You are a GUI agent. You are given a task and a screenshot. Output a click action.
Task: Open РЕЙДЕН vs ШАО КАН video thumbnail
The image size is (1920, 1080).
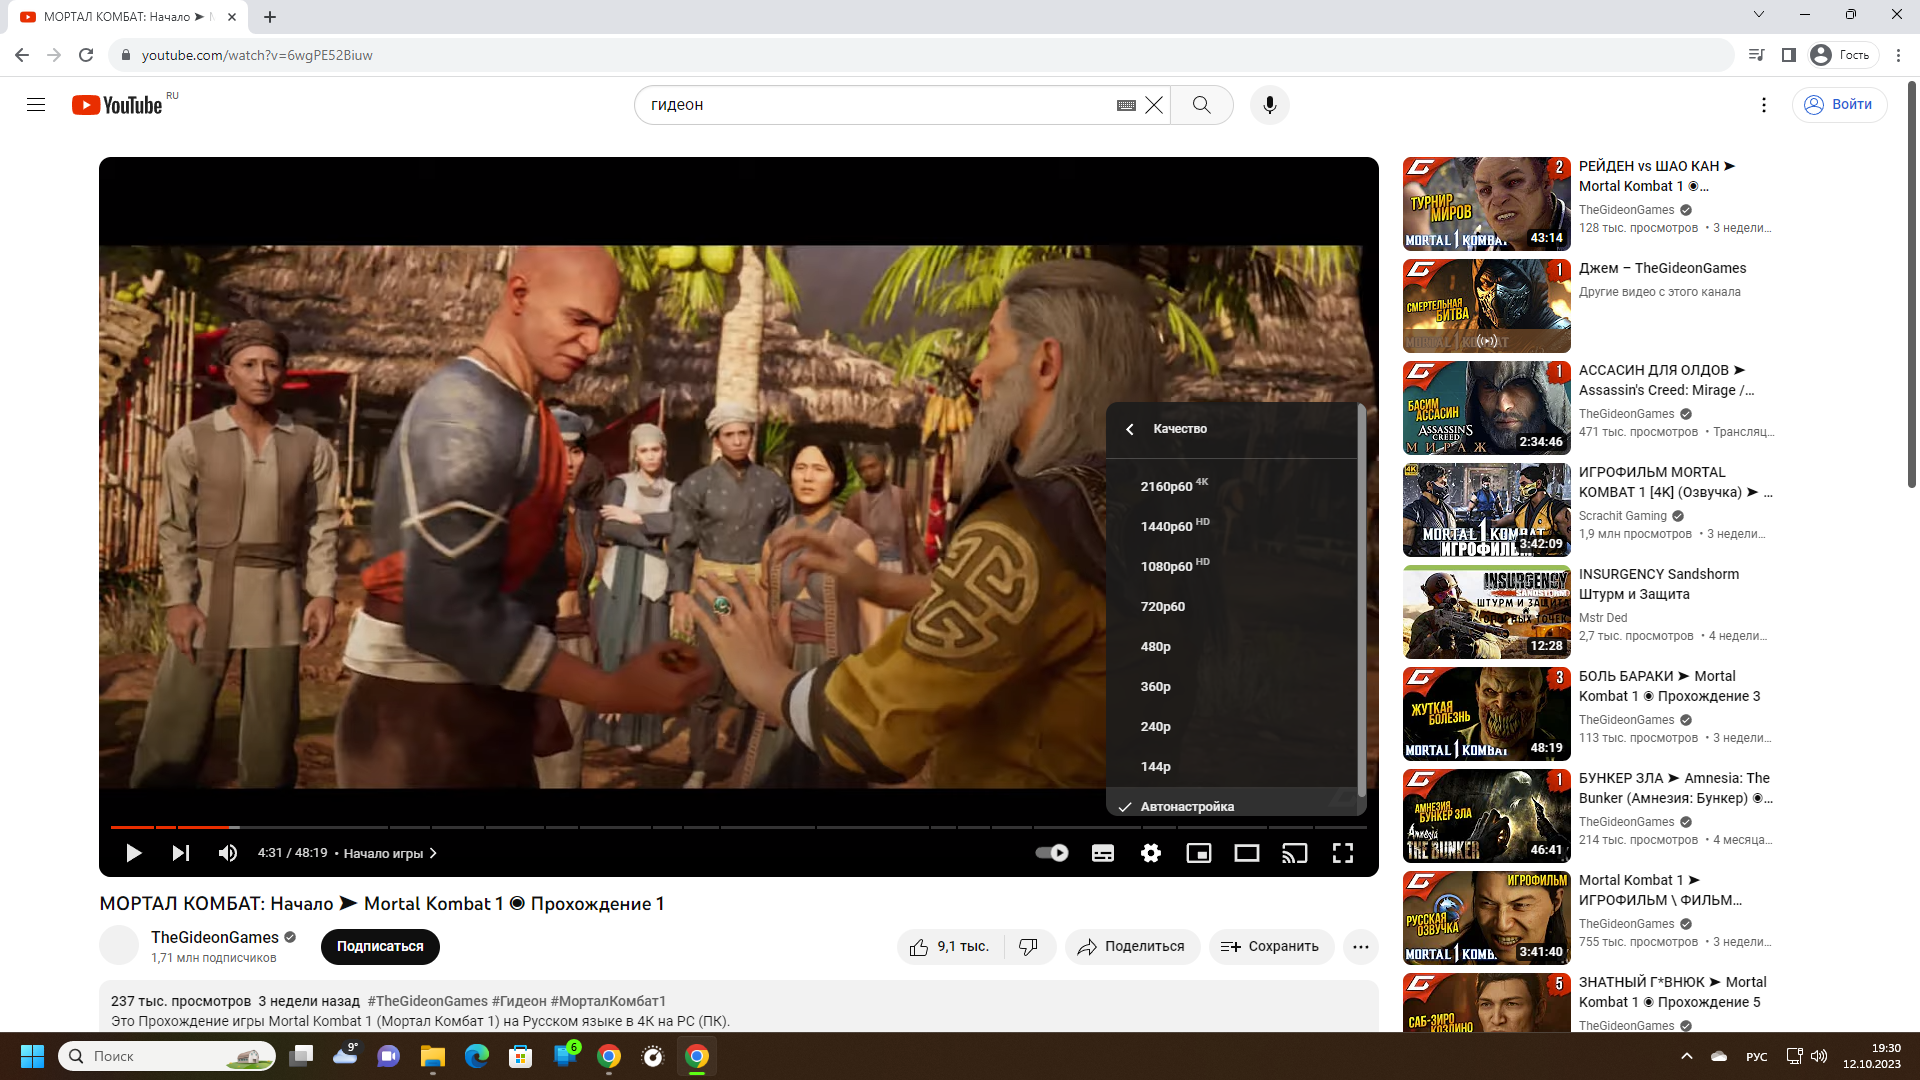[1486, 203]
